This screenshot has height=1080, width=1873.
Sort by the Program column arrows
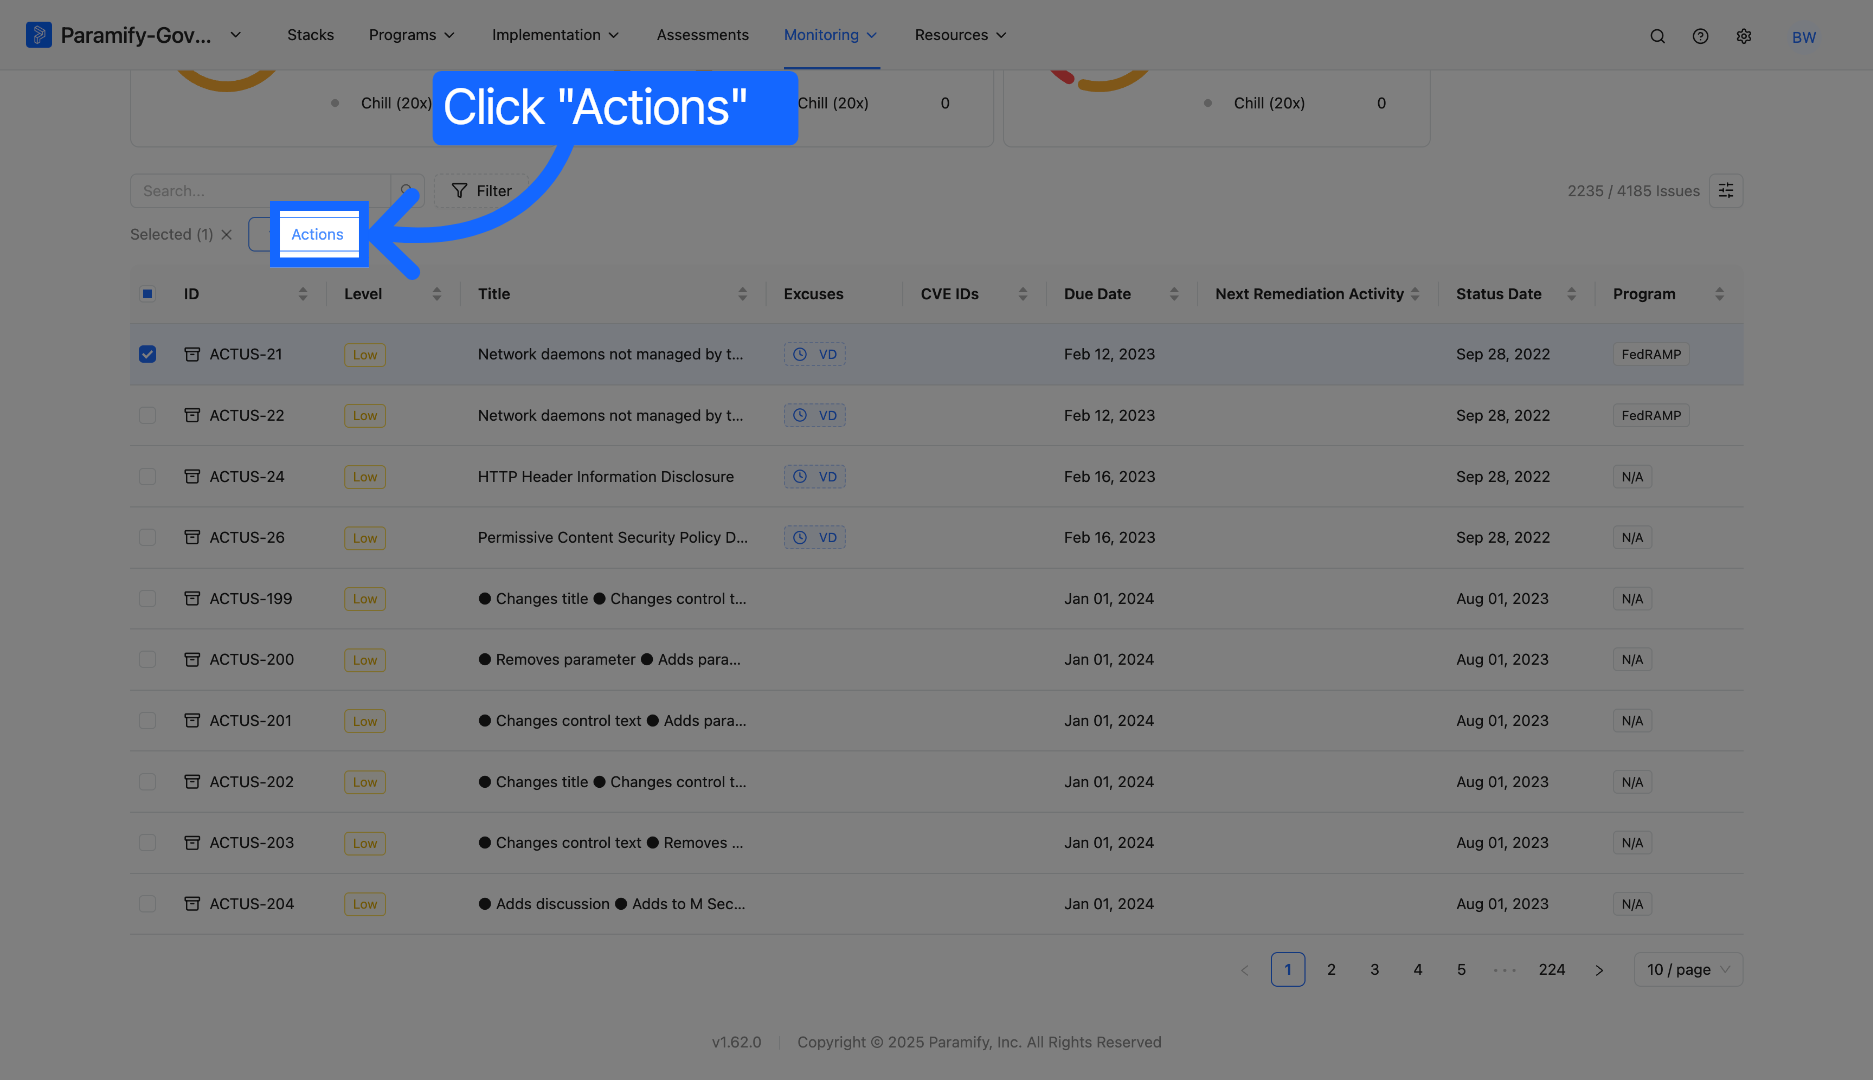click(1719, 294)
